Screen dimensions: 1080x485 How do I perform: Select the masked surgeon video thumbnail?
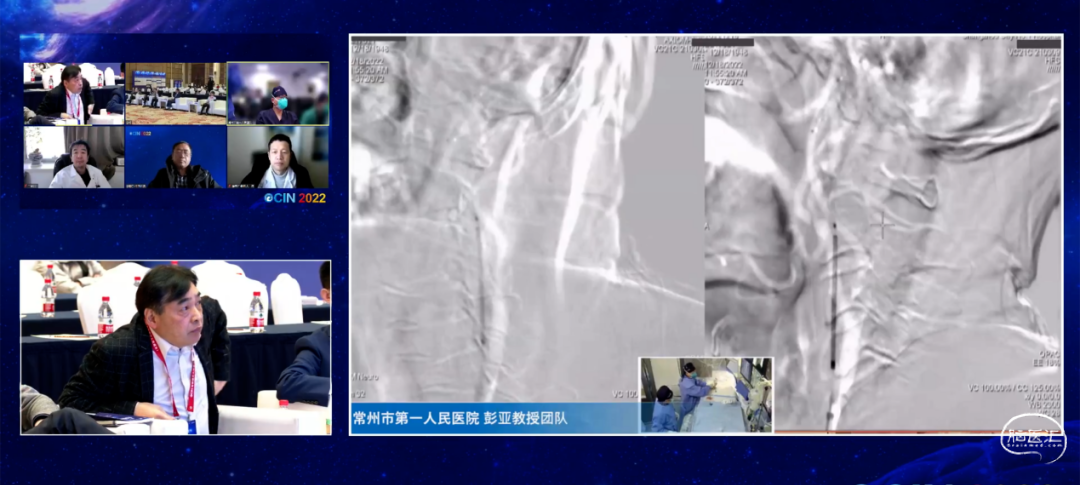pyautogui.click(x=278, y=94)
